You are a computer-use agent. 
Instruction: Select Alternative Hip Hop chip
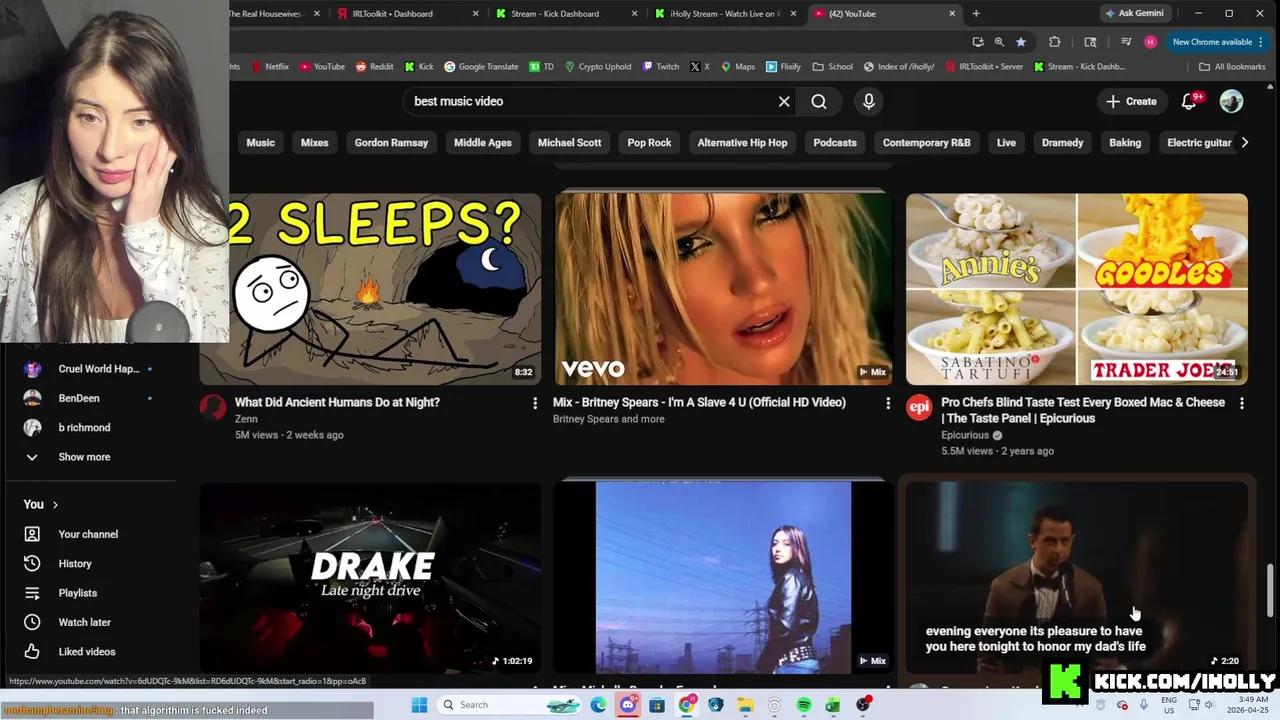point(742,142)
